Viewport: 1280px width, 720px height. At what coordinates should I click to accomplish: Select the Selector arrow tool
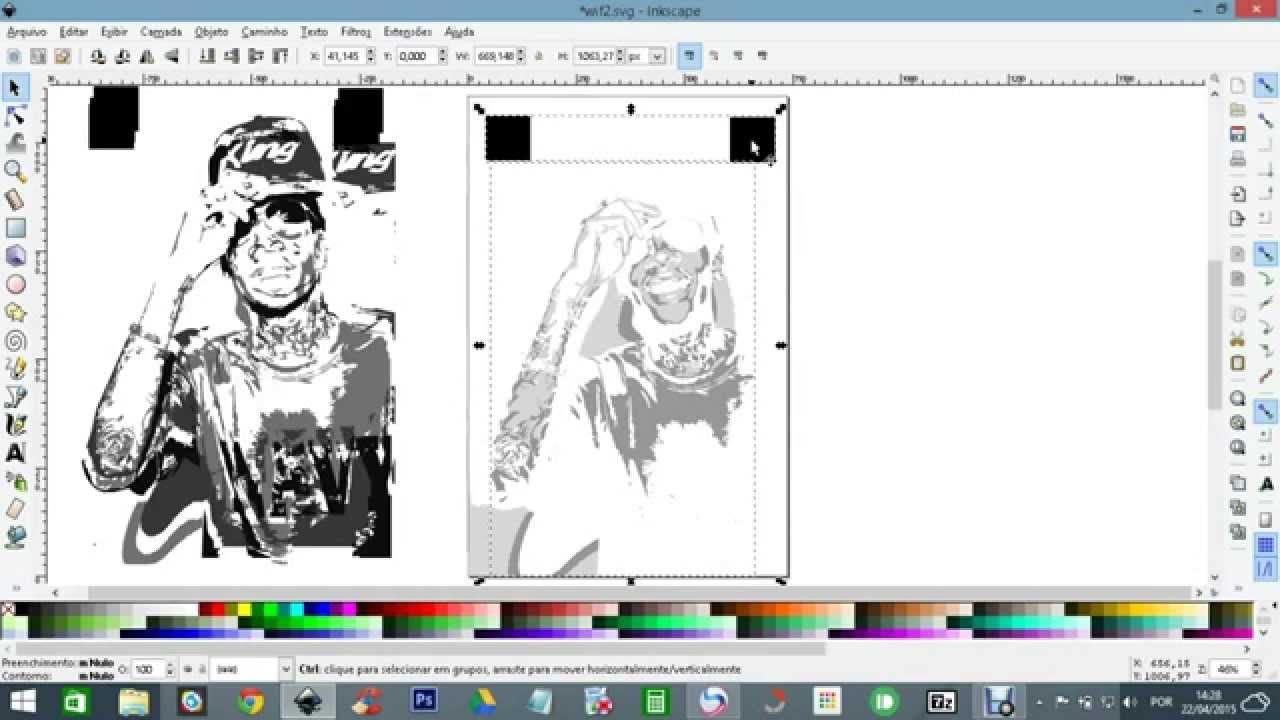point(15,88)
